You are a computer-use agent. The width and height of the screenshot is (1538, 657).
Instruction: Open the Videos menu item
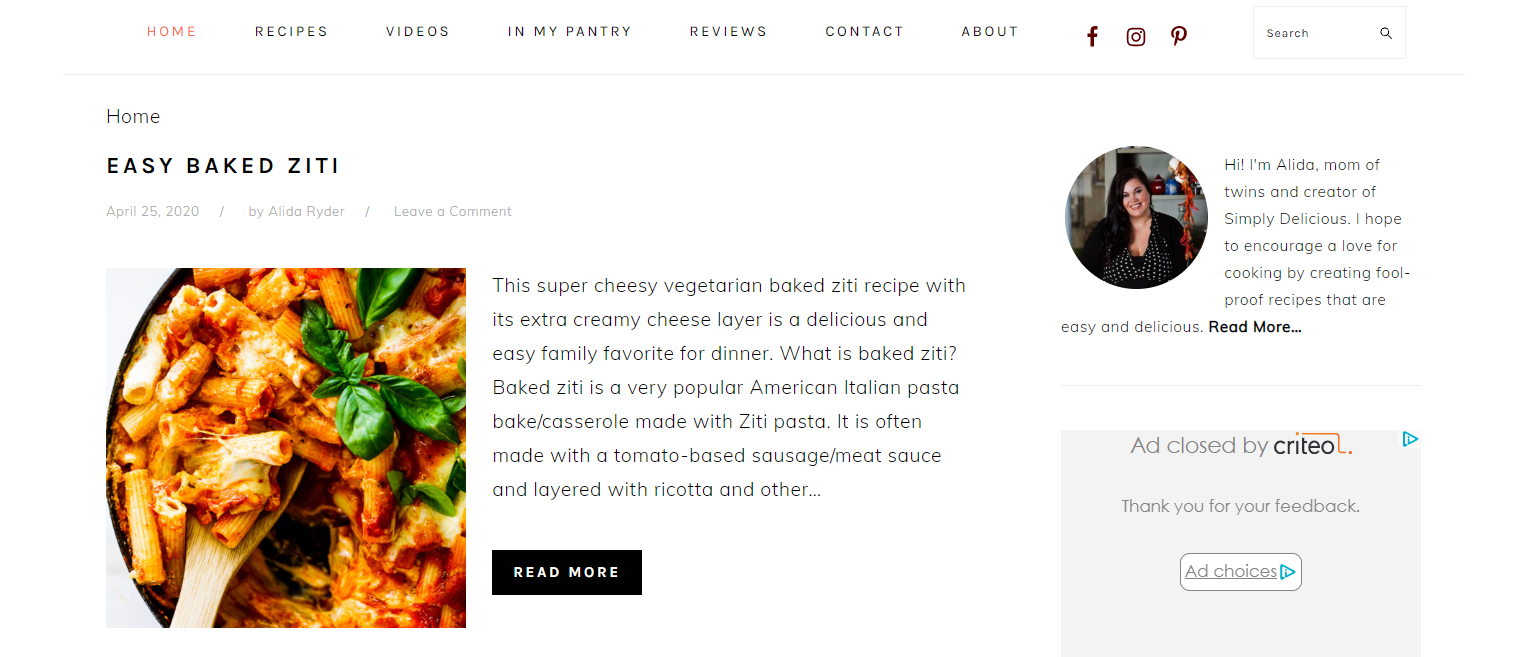click(x=418, y=31)
